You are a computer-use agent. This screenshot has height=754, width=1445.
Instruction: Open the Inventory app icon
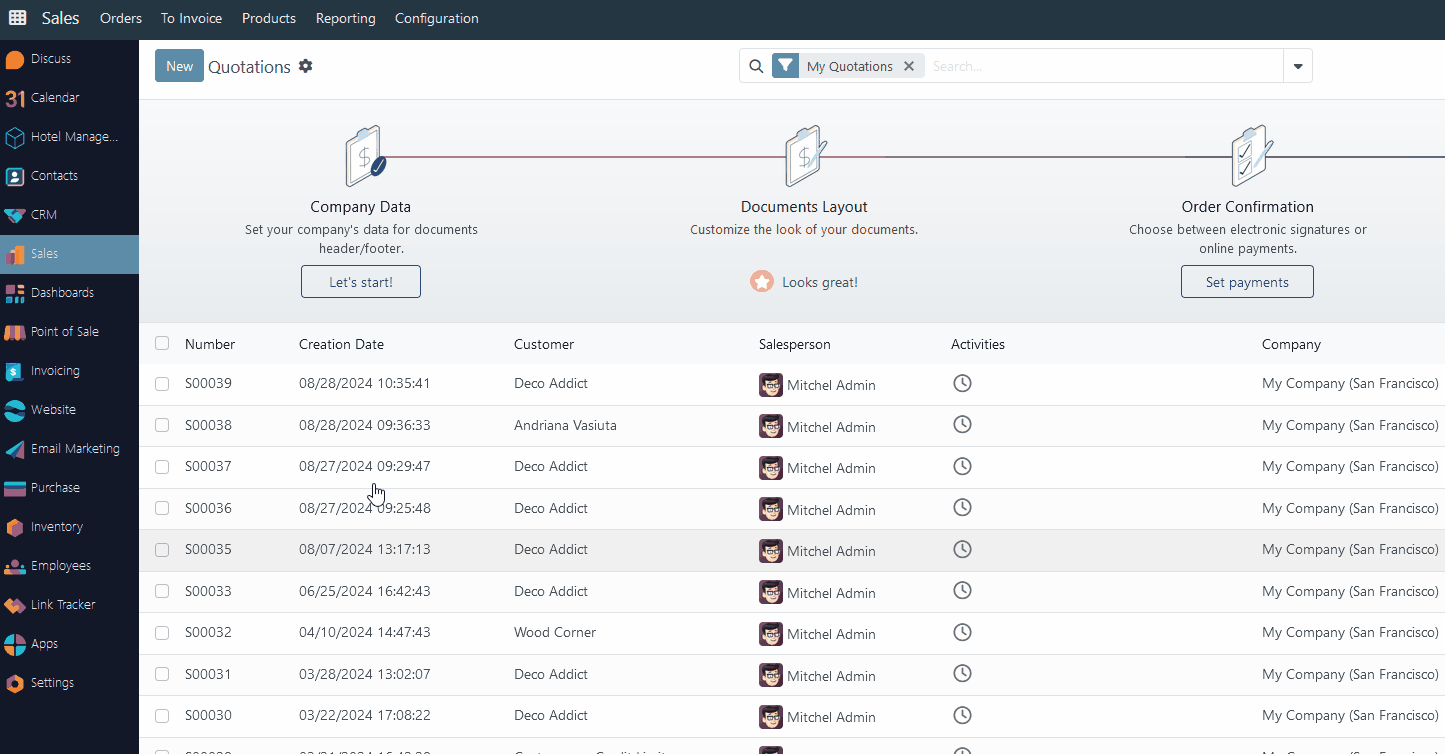pos(15,527)
